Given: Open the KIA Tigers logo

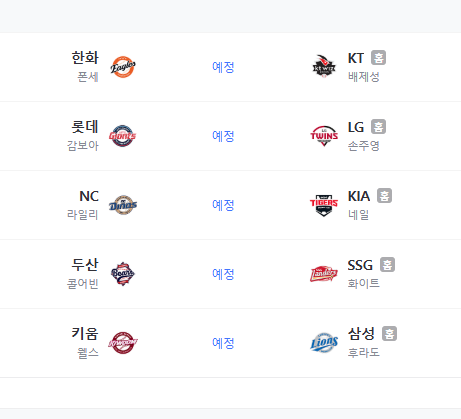Looking at the screenshot, I should click(x=324, y=205).
